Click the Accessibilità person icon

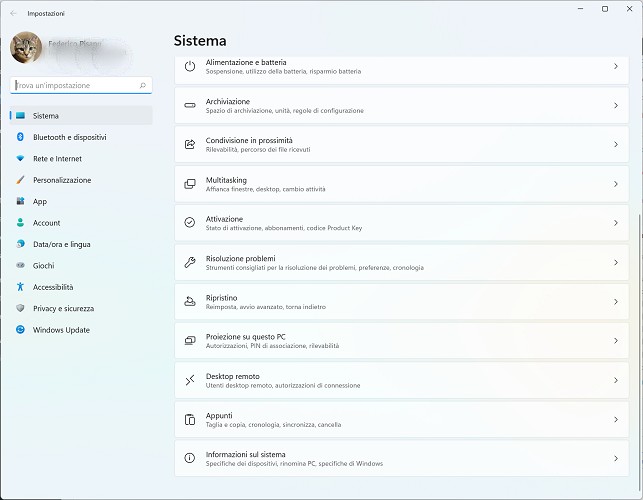(x=19, y=287)
